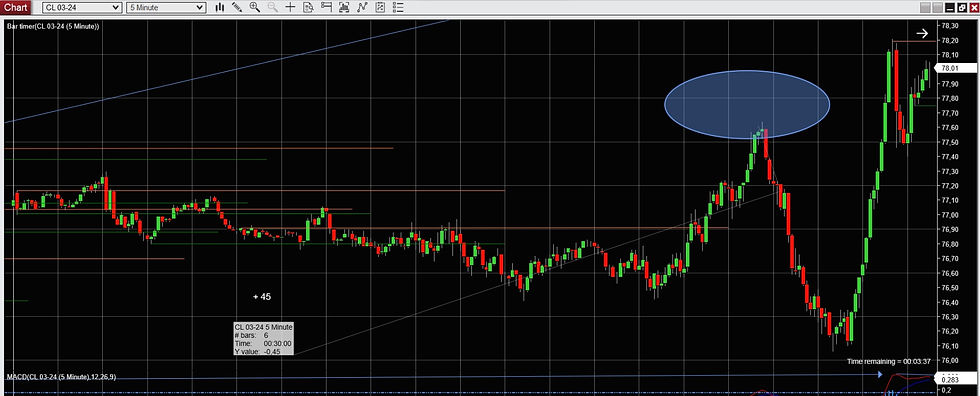The width and height of the screenshot is (980, 396).
Task: Click the Time: 00:30:00 row
Action: (262, 344)
